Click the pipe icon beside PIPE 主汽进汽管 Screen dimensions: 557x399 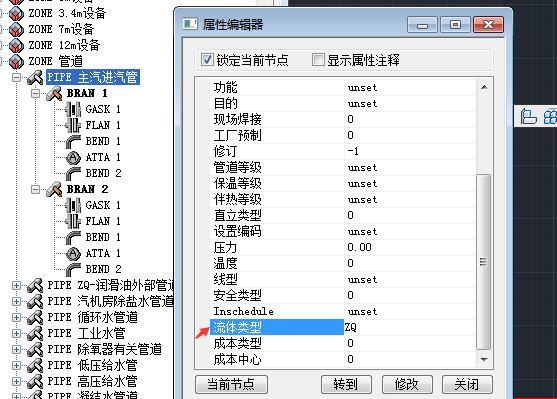pyautogui.click(x=35, y=77)
